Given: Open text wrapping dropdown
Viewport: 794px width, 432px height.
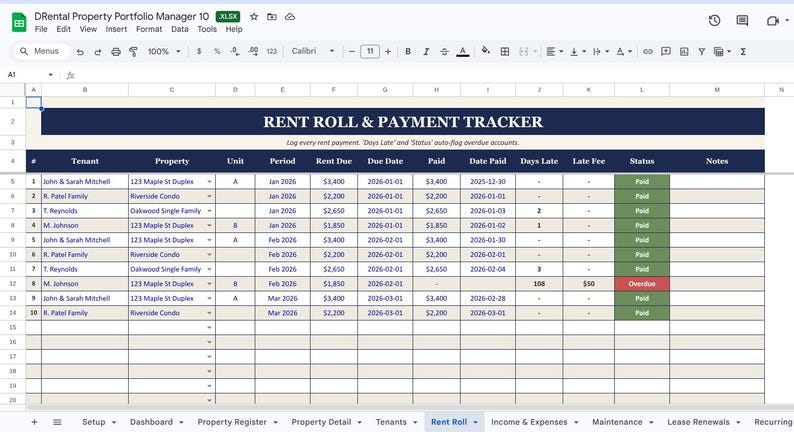Looking at the screenshot, I should tap(601, 52).
